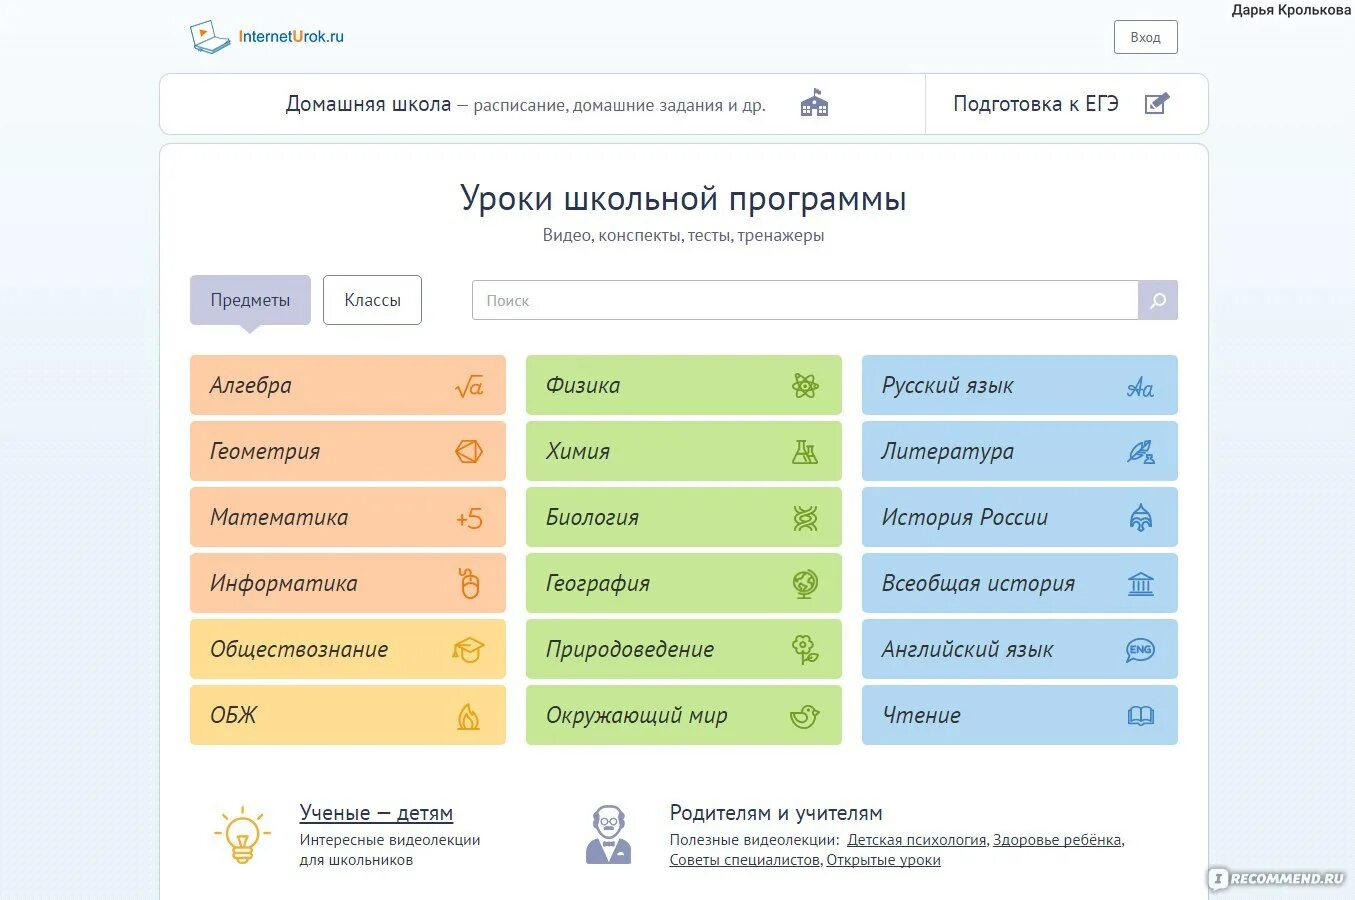Open the Химия subject
This screenshot has width=1355, height=900.
[684, 451]
